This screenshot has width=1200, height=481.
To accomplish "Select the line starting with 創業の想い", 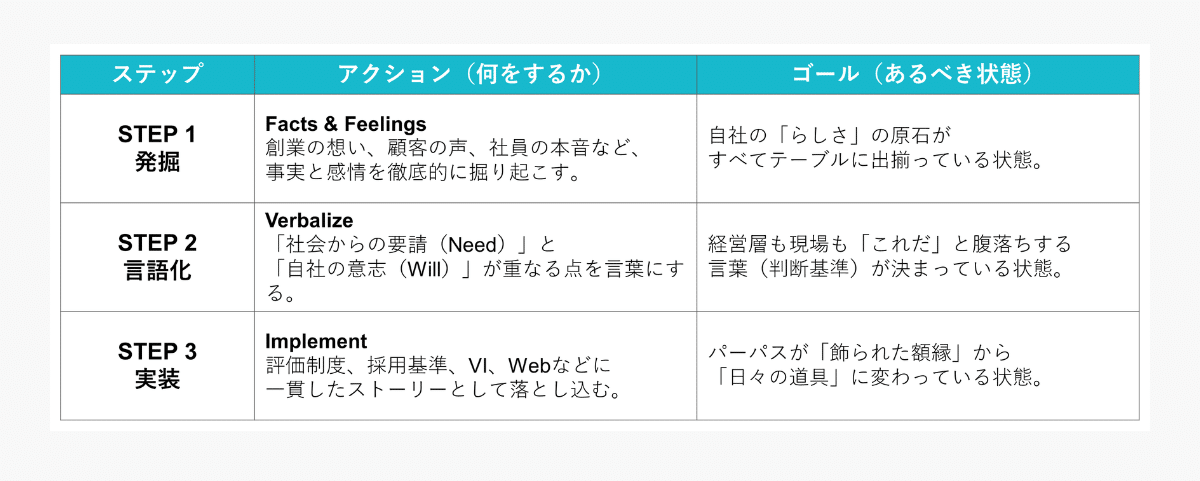I will pos(451,148).
